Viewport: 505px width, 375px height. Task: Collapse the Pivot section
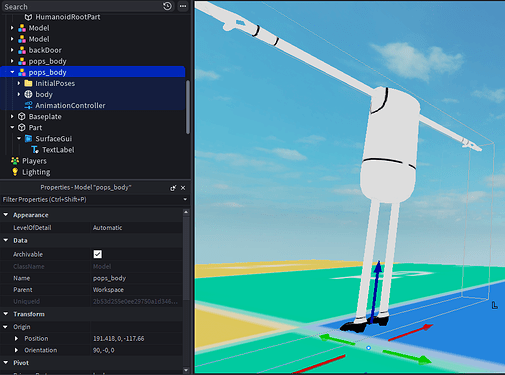[6, 363]
